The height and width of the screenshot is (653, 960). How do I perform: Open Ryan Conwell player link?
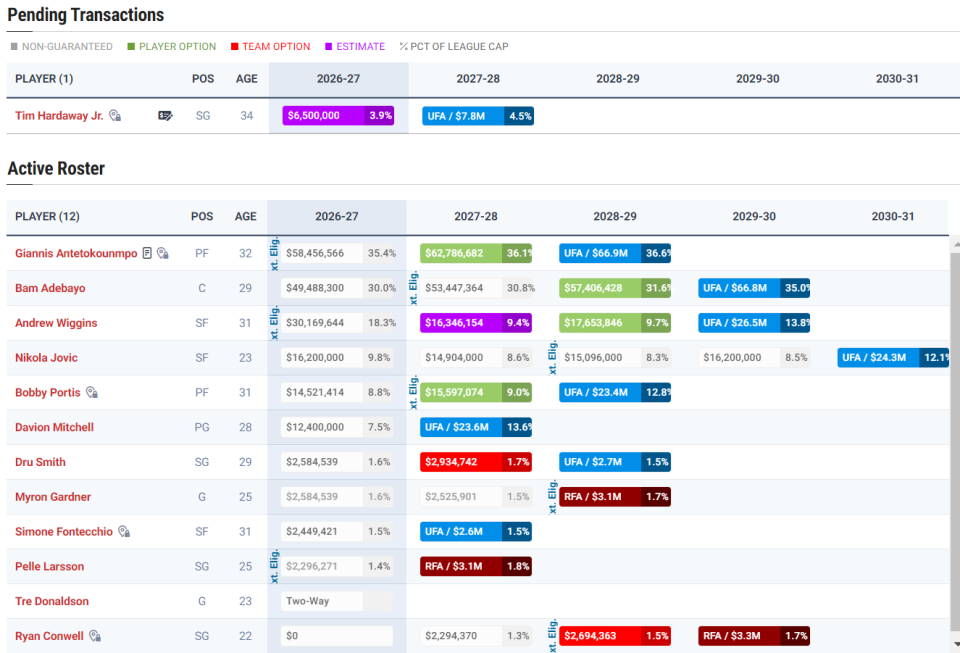click(50, 636)
